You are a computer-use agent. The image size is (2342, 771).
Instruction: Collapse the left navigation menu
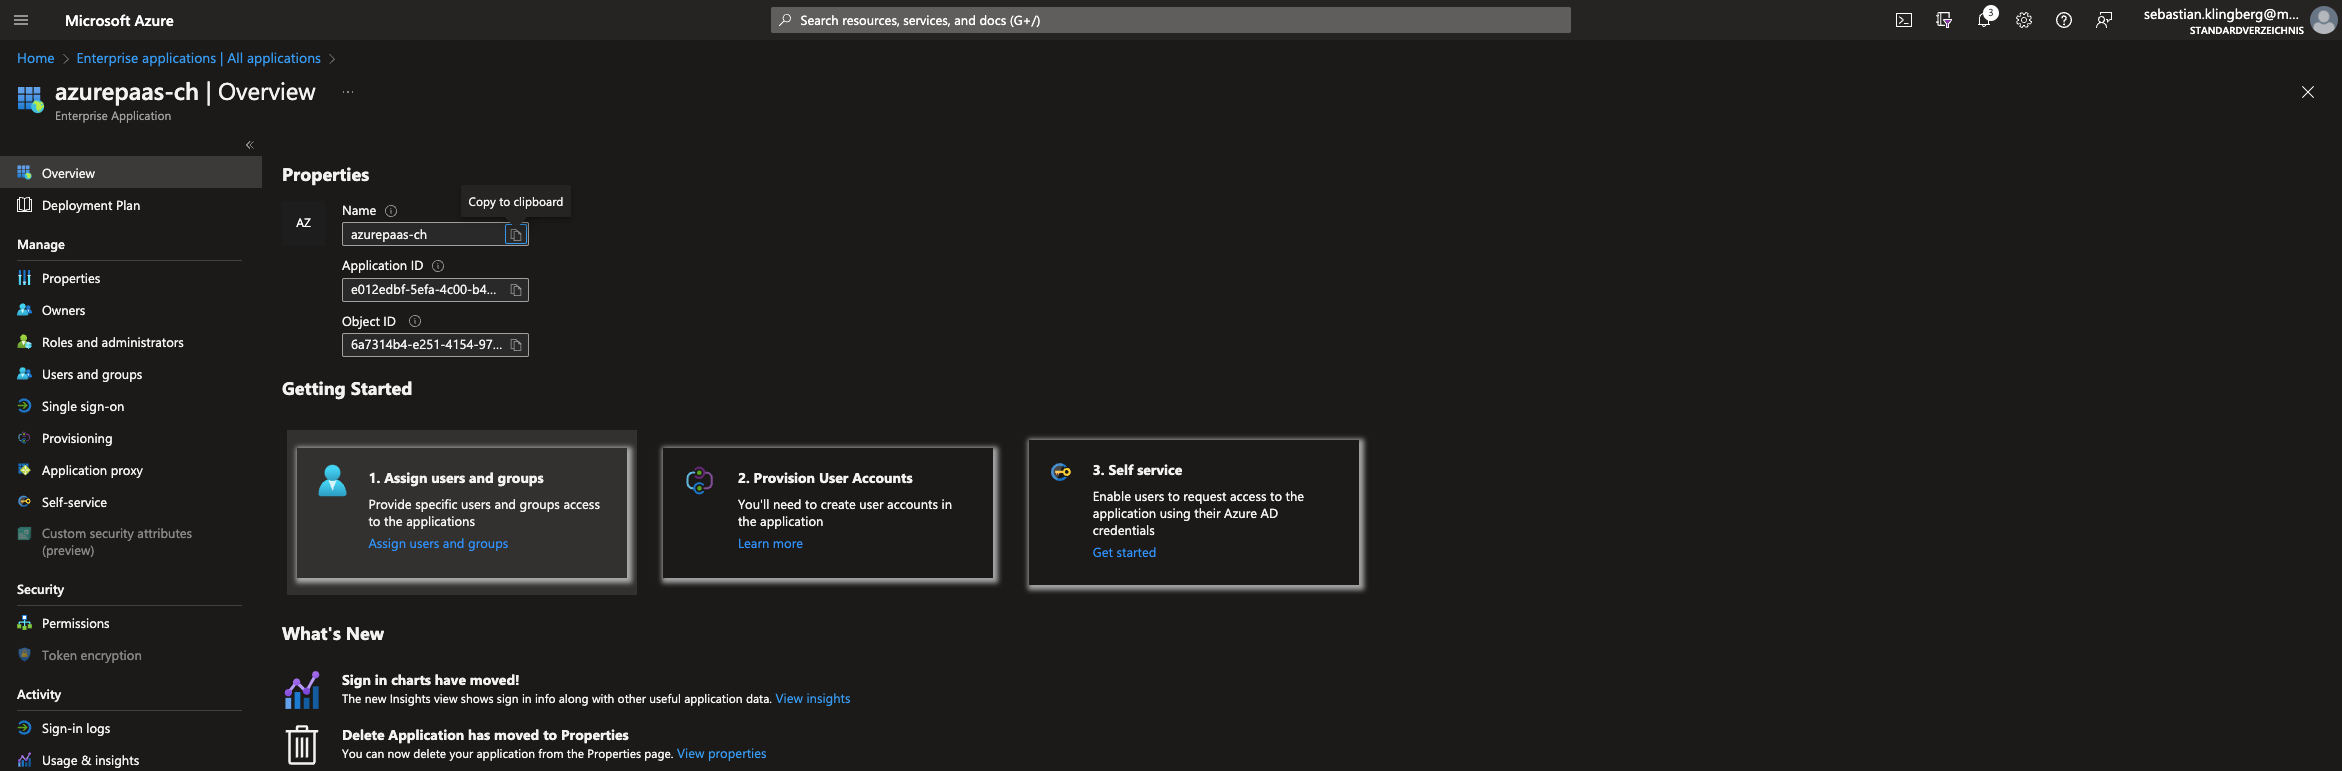[249, 145]
